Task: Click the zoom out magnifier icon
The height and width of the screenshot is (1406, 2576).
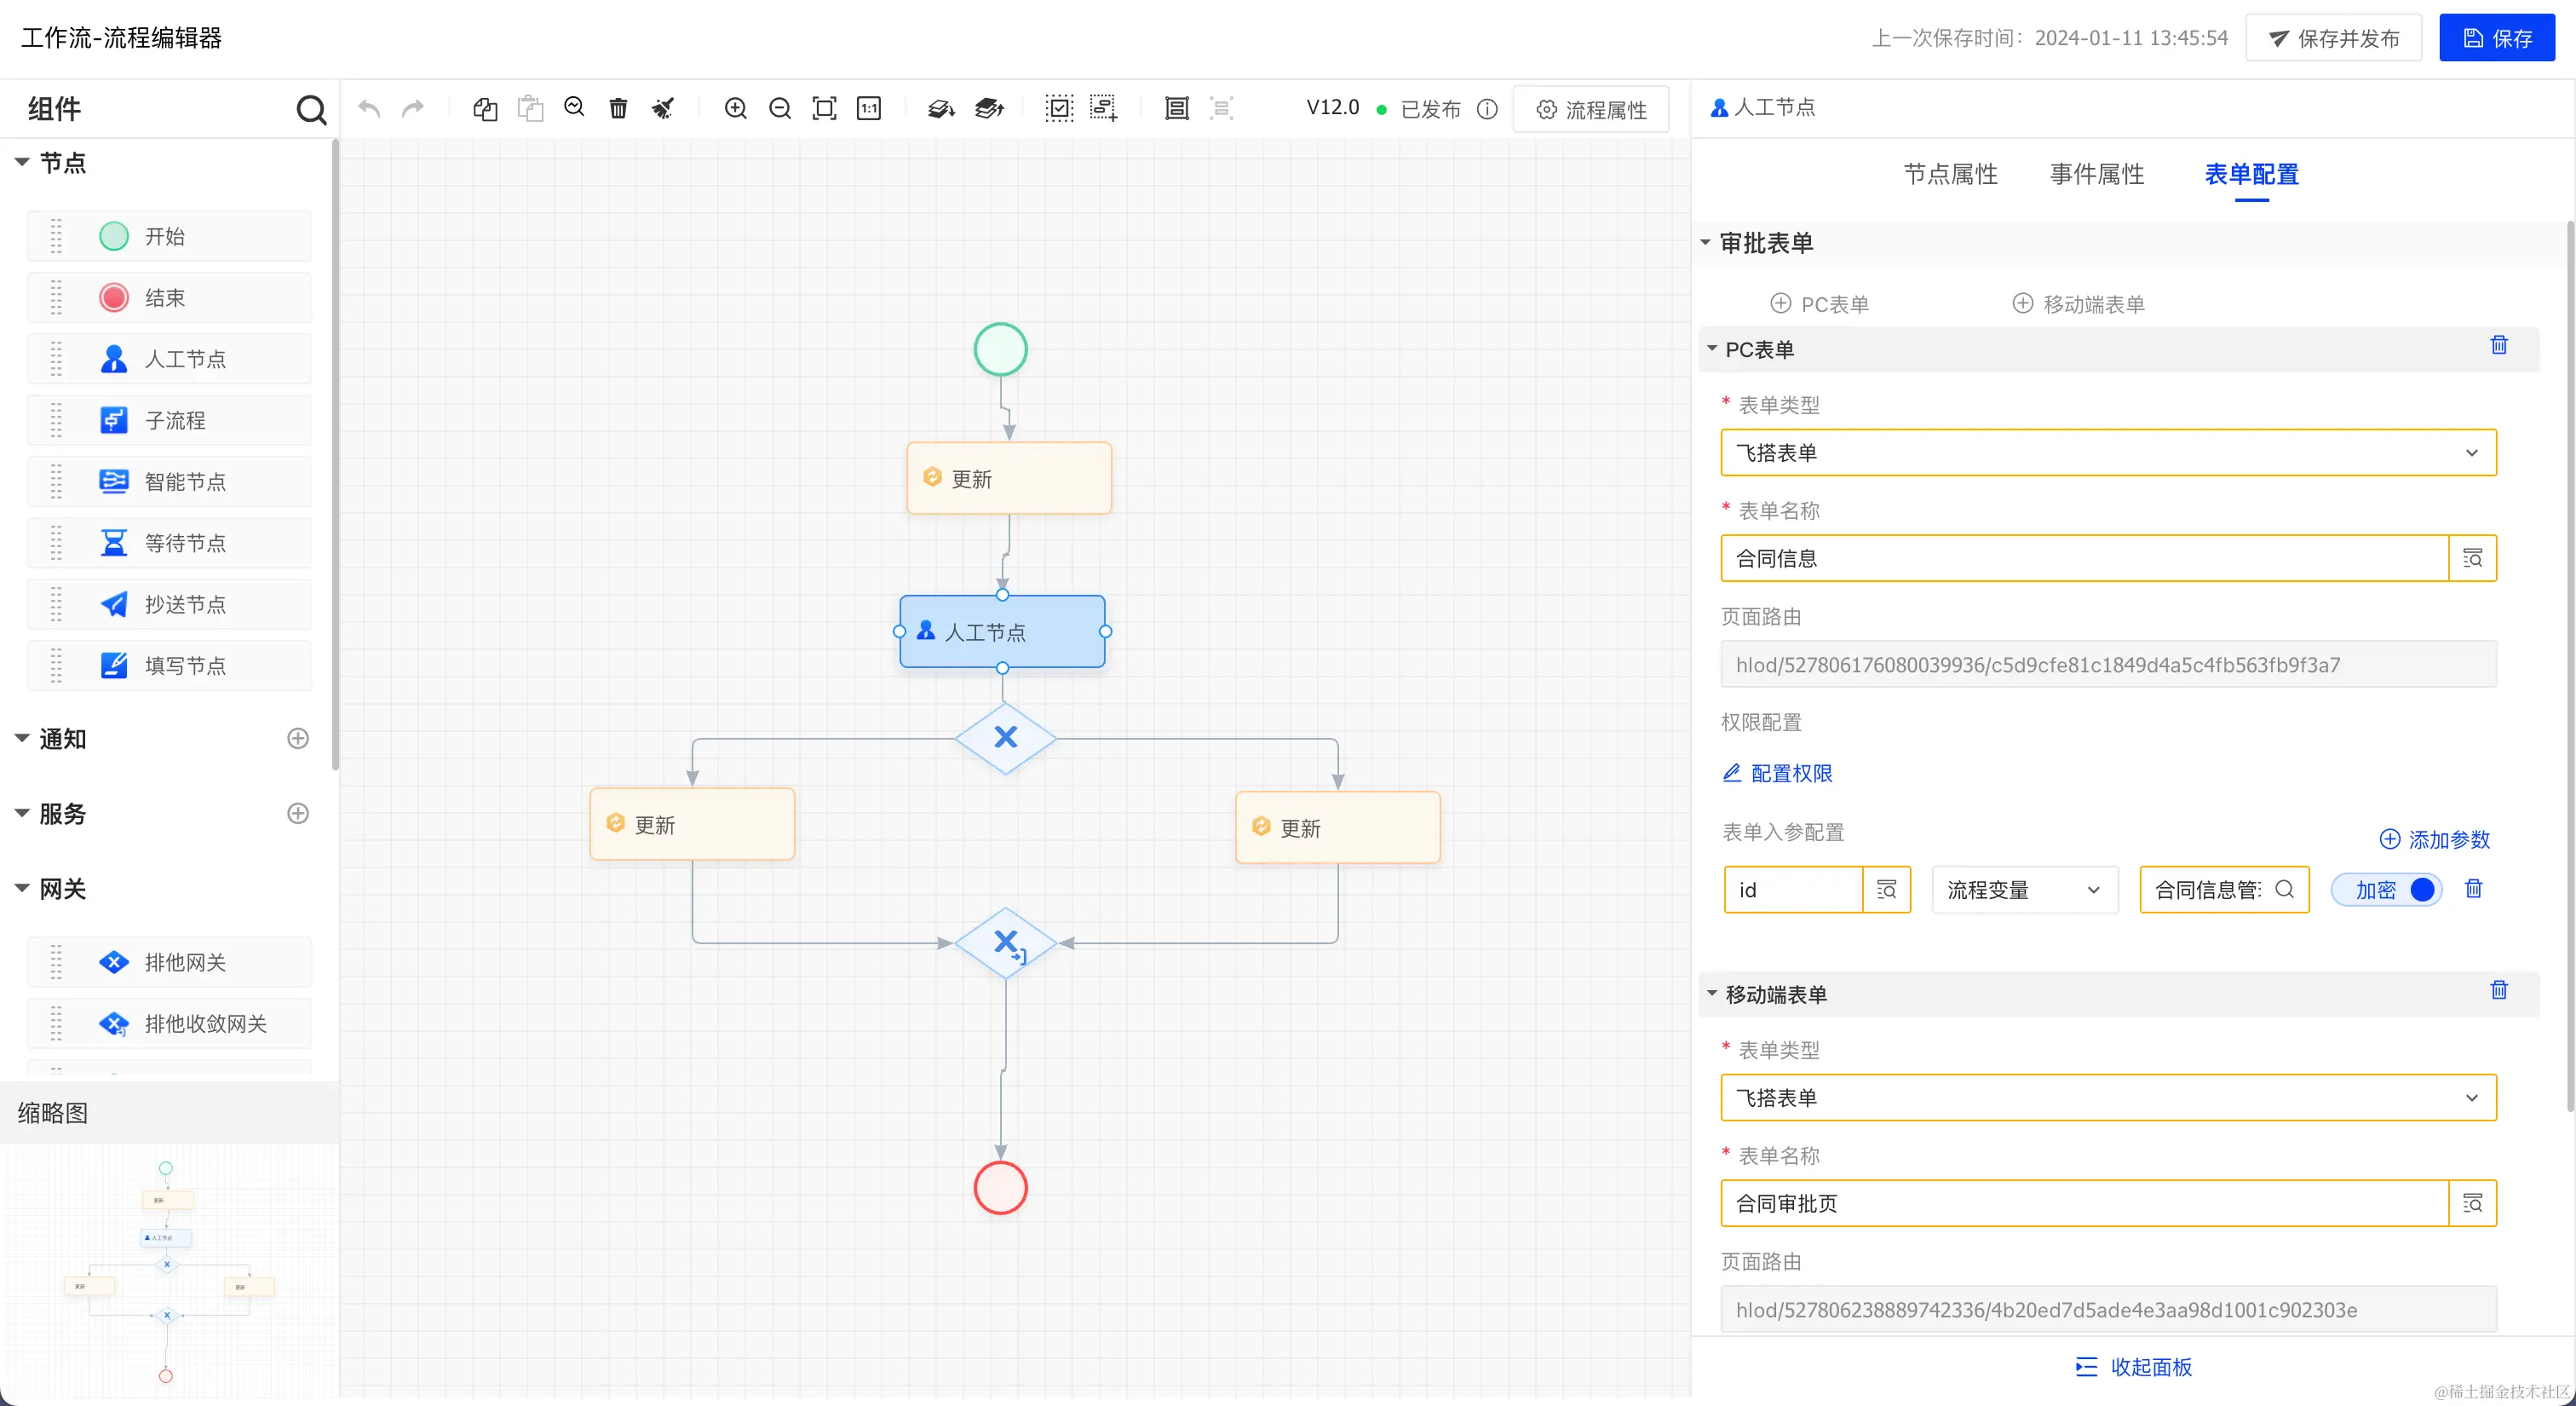Action: tap(780, 108)
